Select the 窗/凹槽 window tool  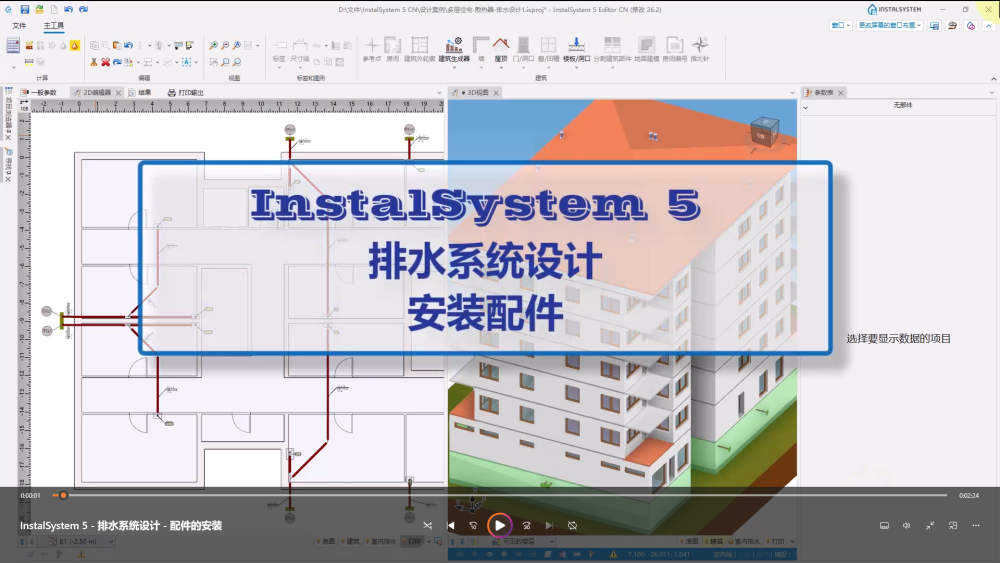(548, 50)
